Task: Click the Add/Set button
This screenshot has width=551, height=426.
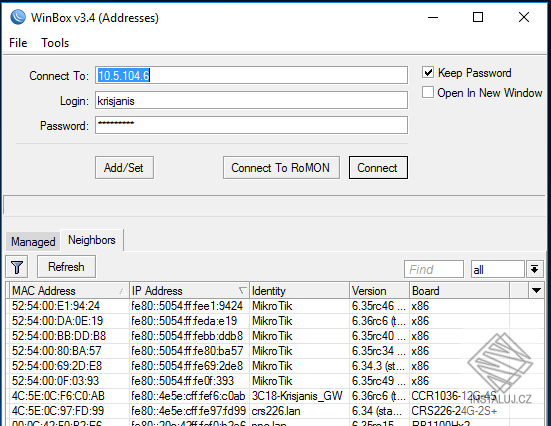Action: click(x=124, y=168)
